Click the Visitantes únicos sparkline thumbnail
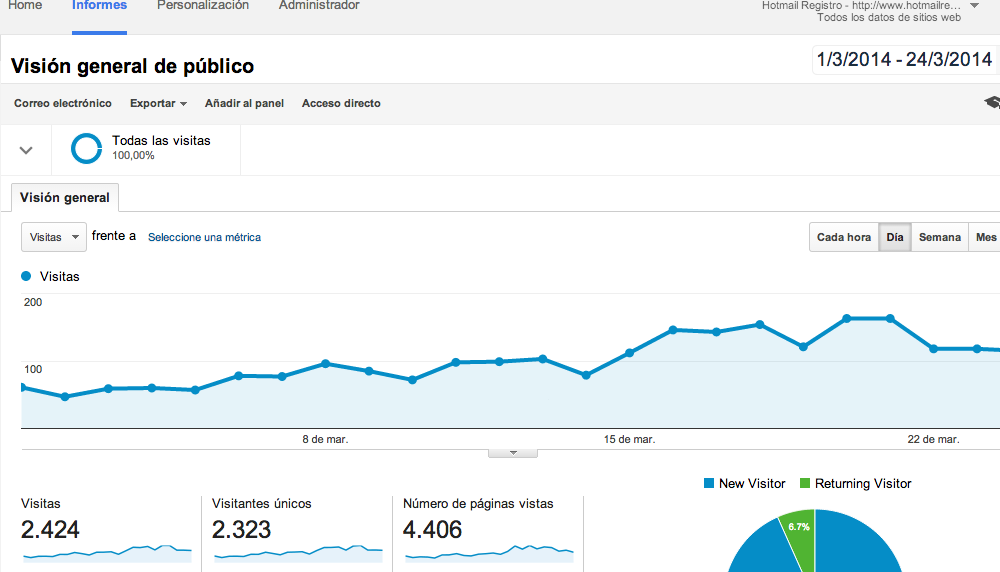 click(298, 554)
